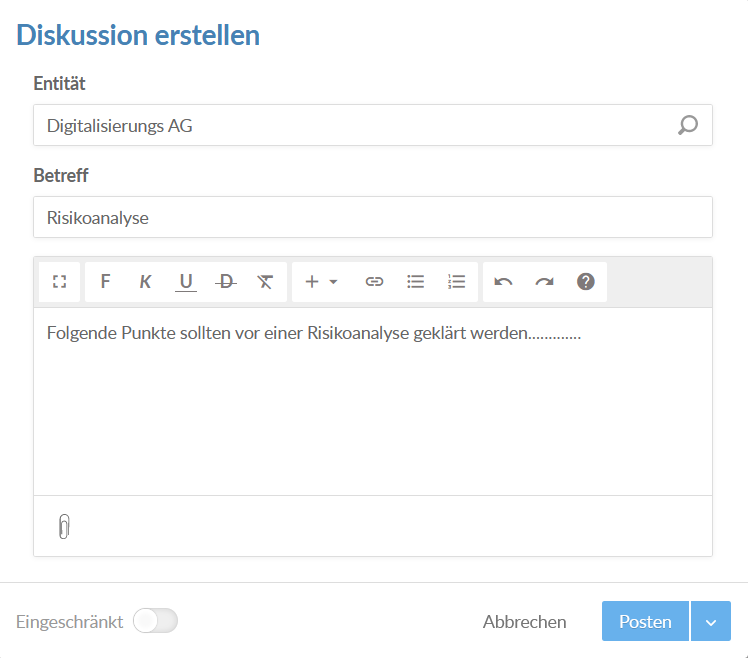748x658 pixels.
Task: Click the Betreff label
Action: pos(61,176)
